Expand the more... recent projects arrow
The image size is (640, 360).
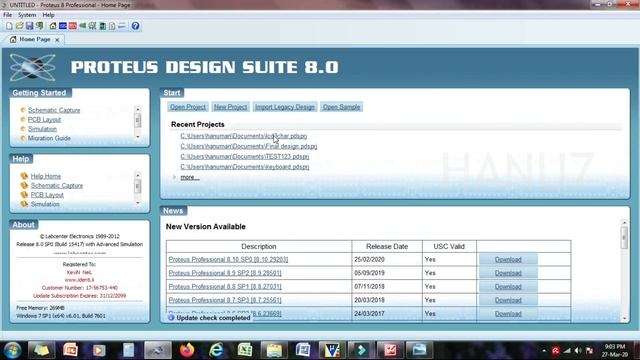tap(175, 177)
